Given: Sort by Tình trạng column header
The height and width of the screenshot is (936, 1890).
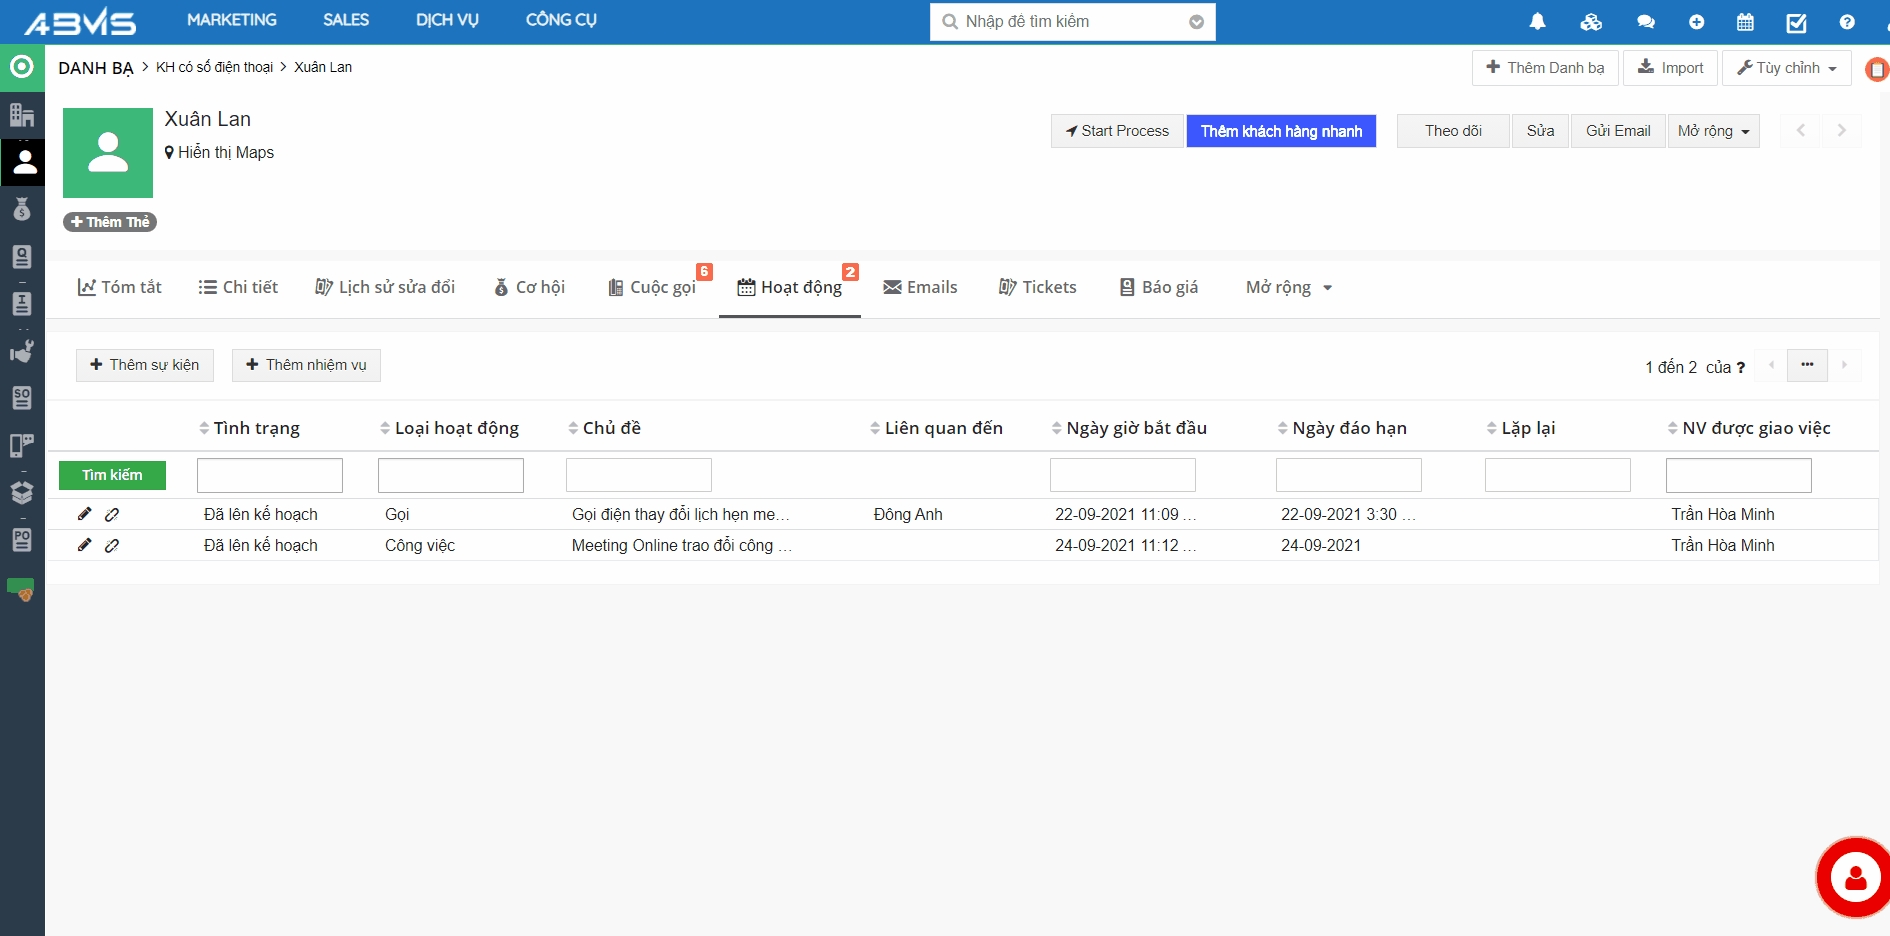Looking at the screenshot, I should tap(256, 428).
